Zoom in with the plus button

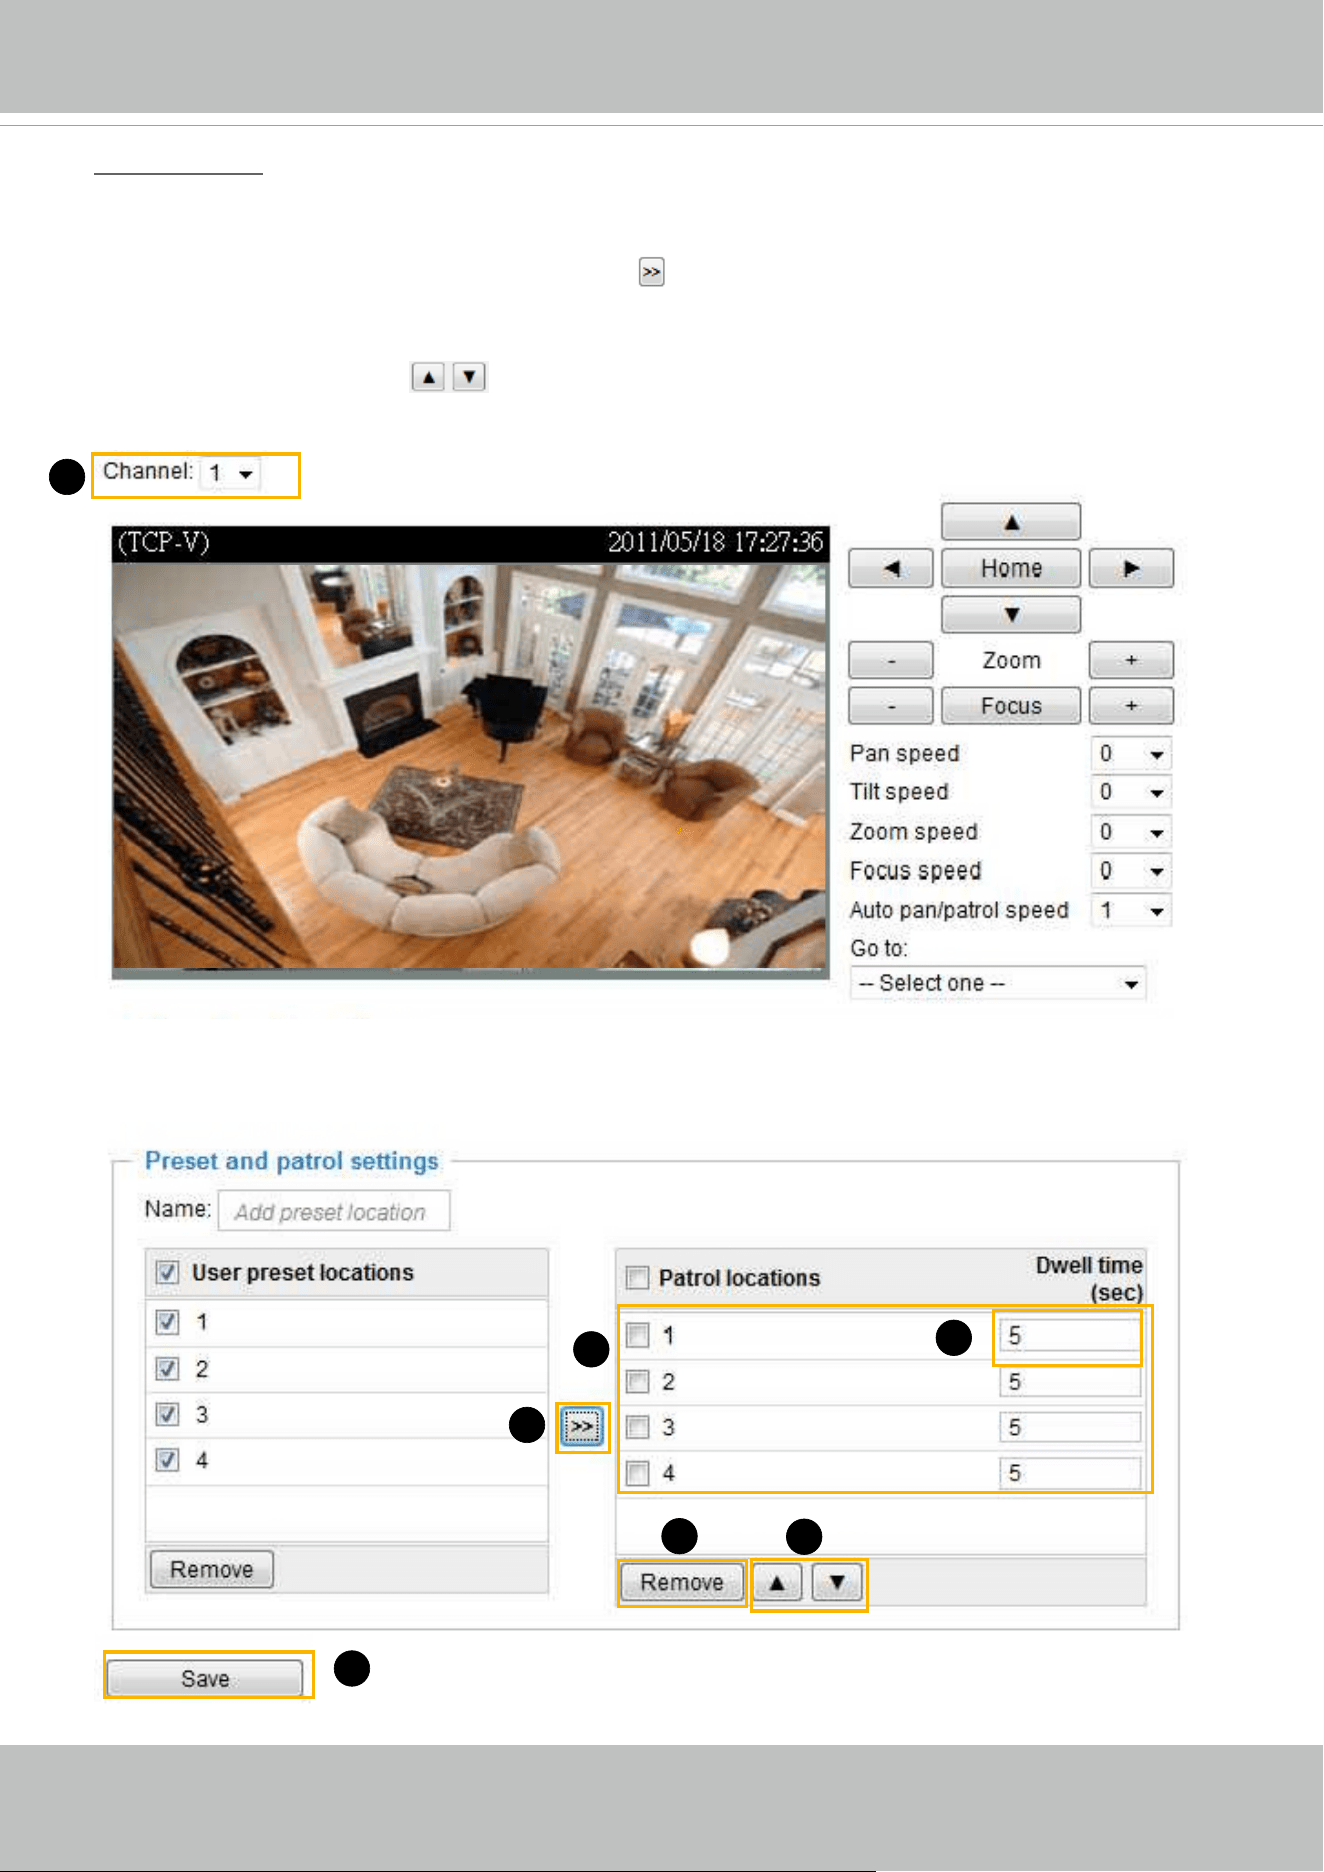(1131, 660)
